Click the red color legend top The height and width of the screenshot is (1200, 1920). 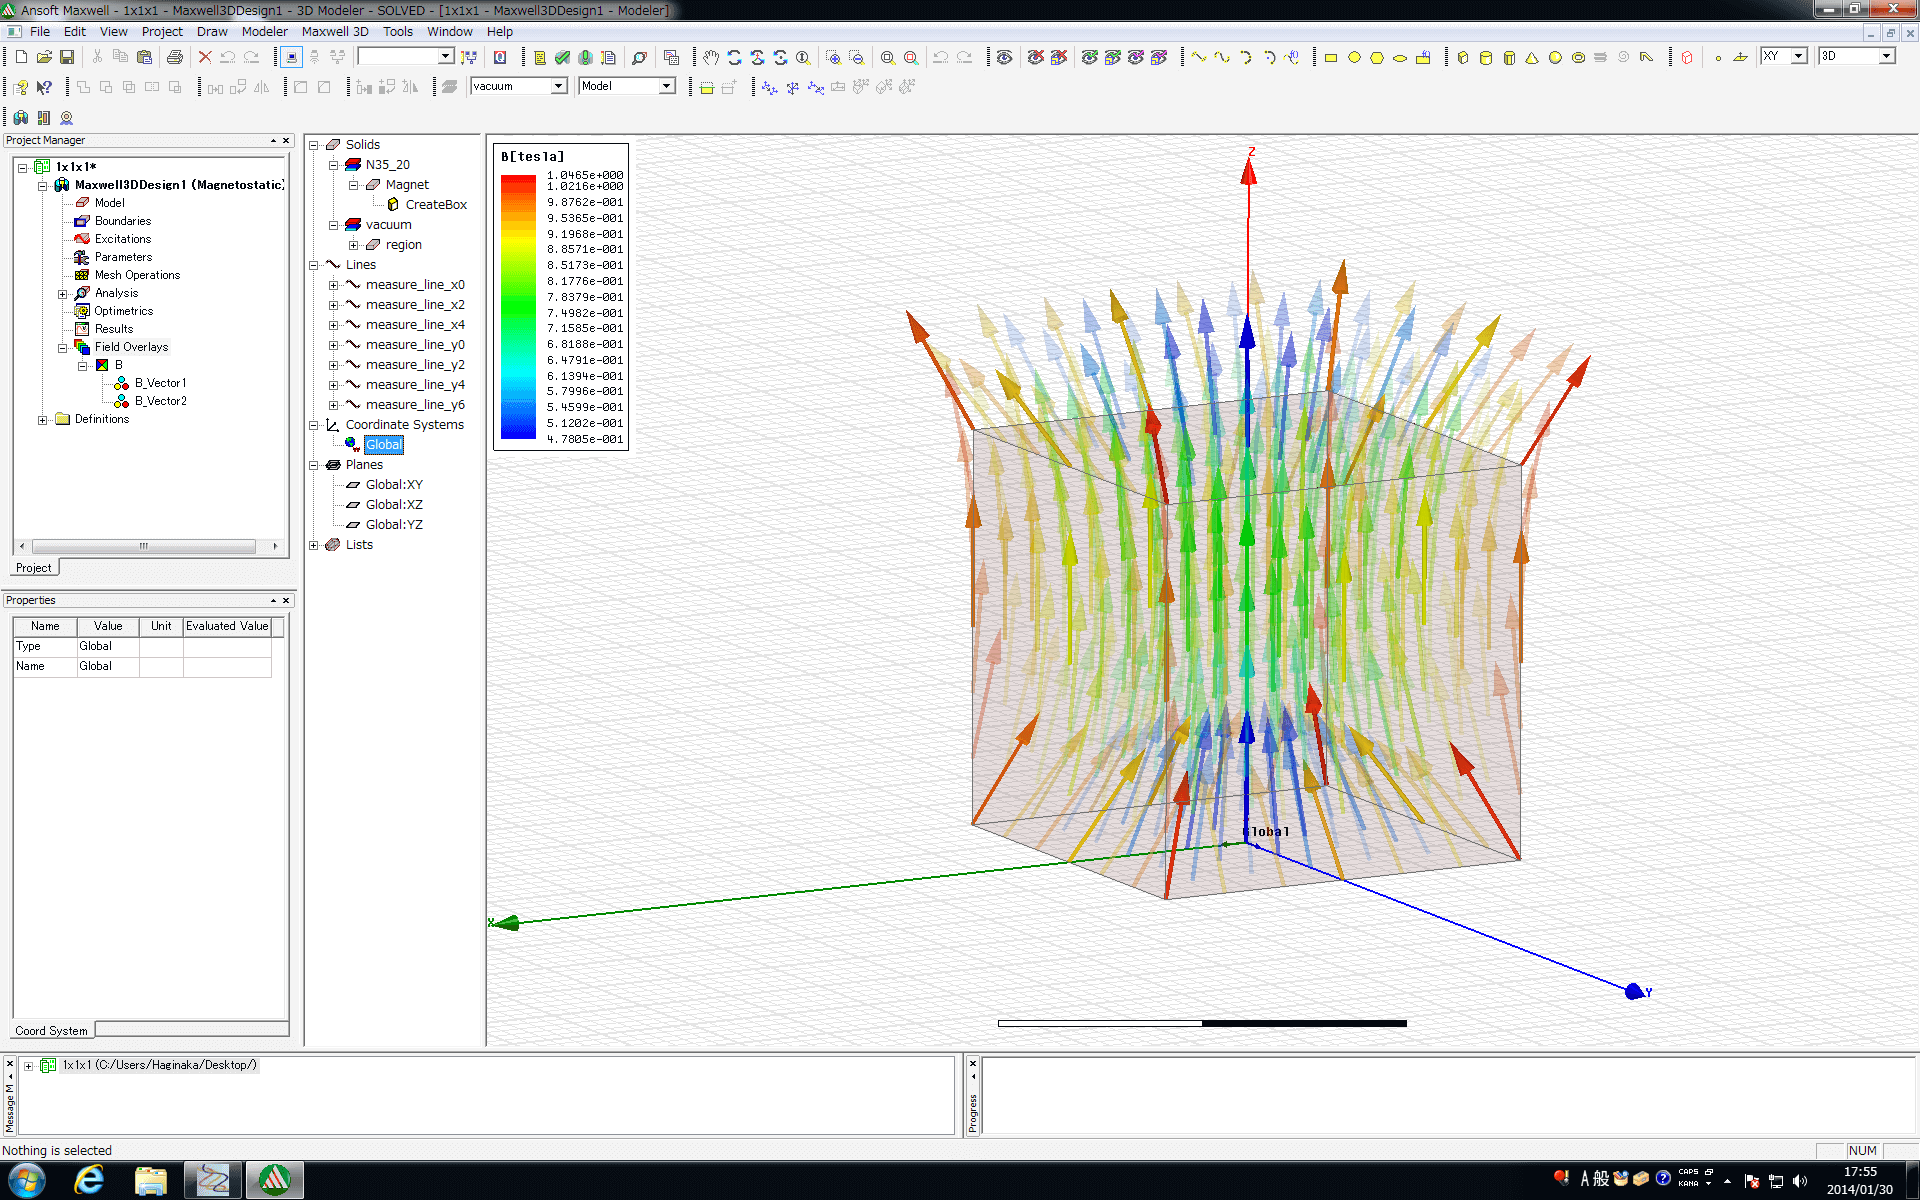point(518,180)
